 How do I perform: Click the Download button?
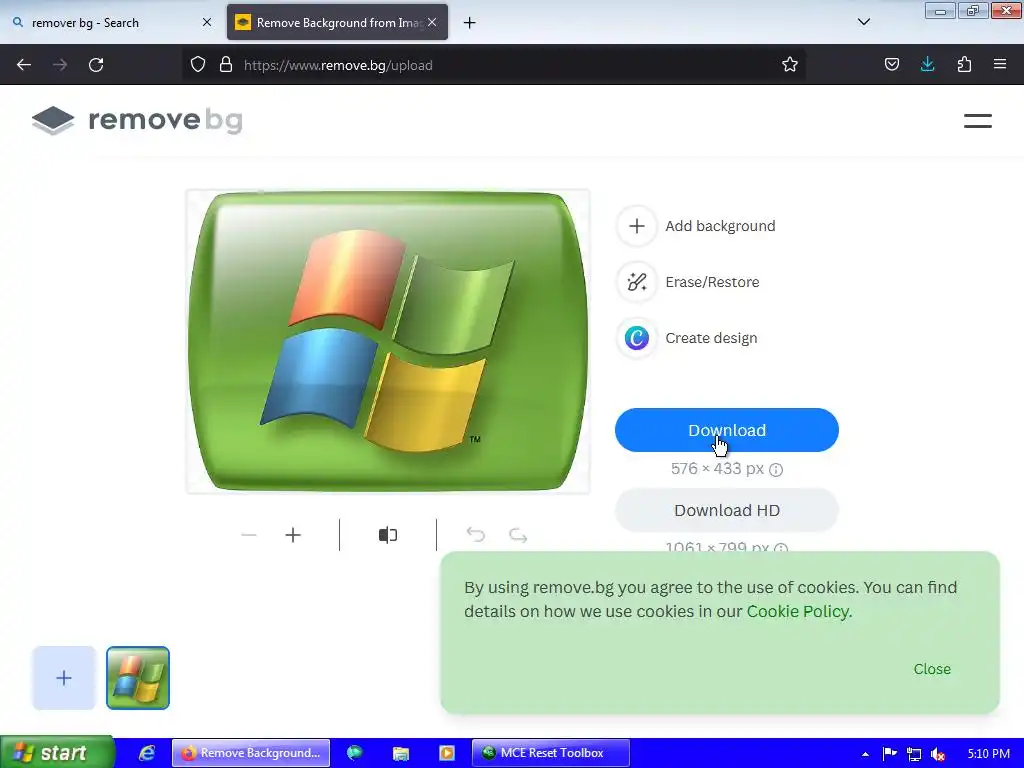click(727, 430)
